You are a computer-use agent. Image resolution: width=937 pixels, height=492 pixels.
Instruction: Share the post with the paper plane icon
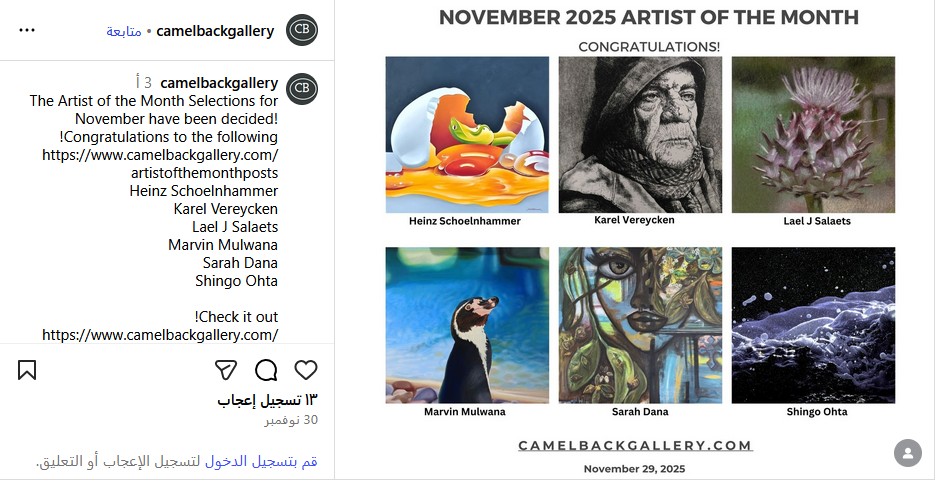tap(226, 370)
